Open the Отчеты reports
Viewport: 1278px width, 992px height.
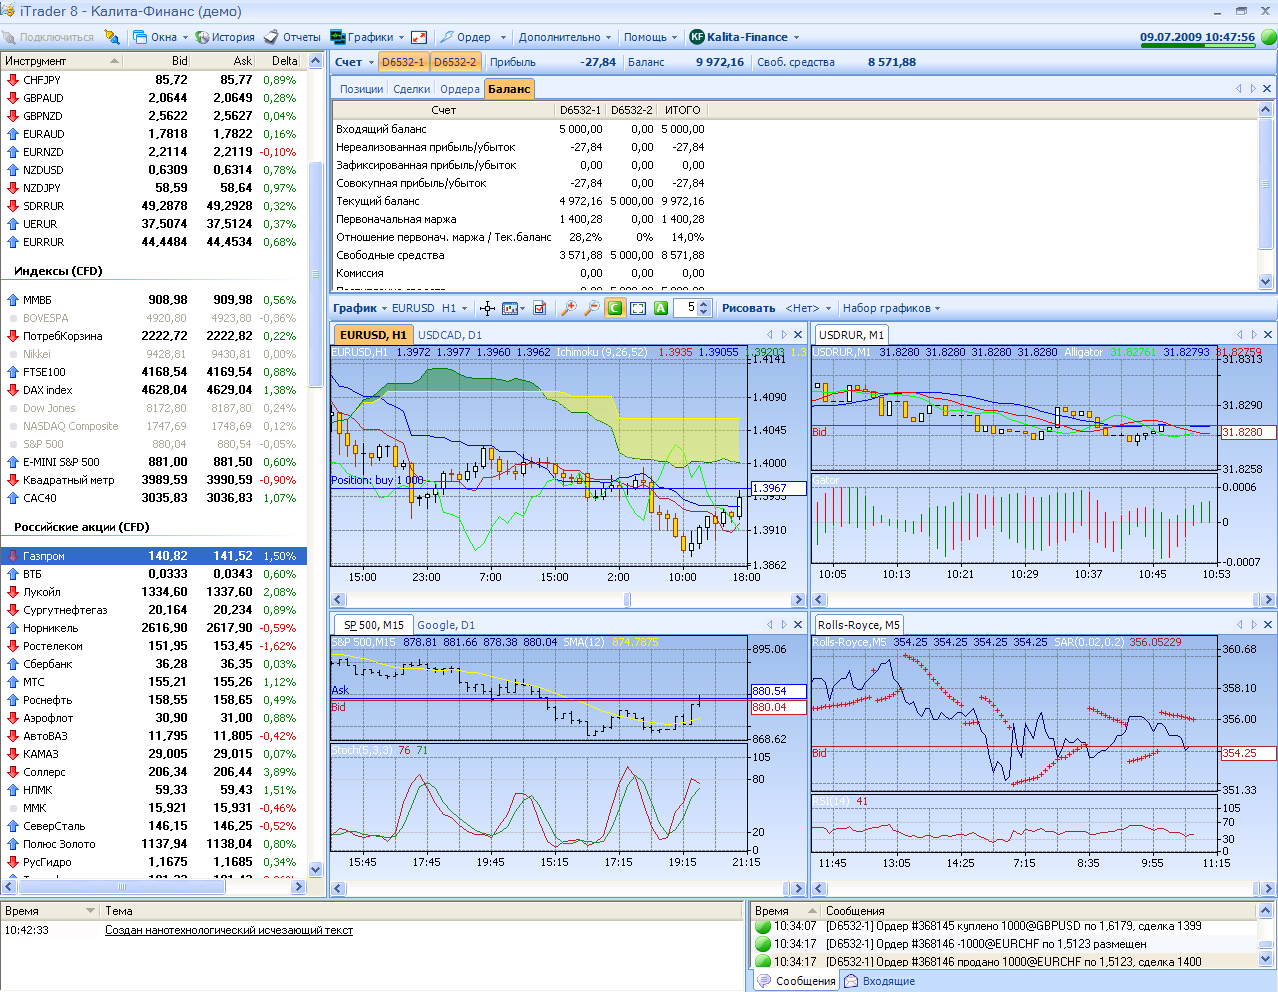click(292, 37)
